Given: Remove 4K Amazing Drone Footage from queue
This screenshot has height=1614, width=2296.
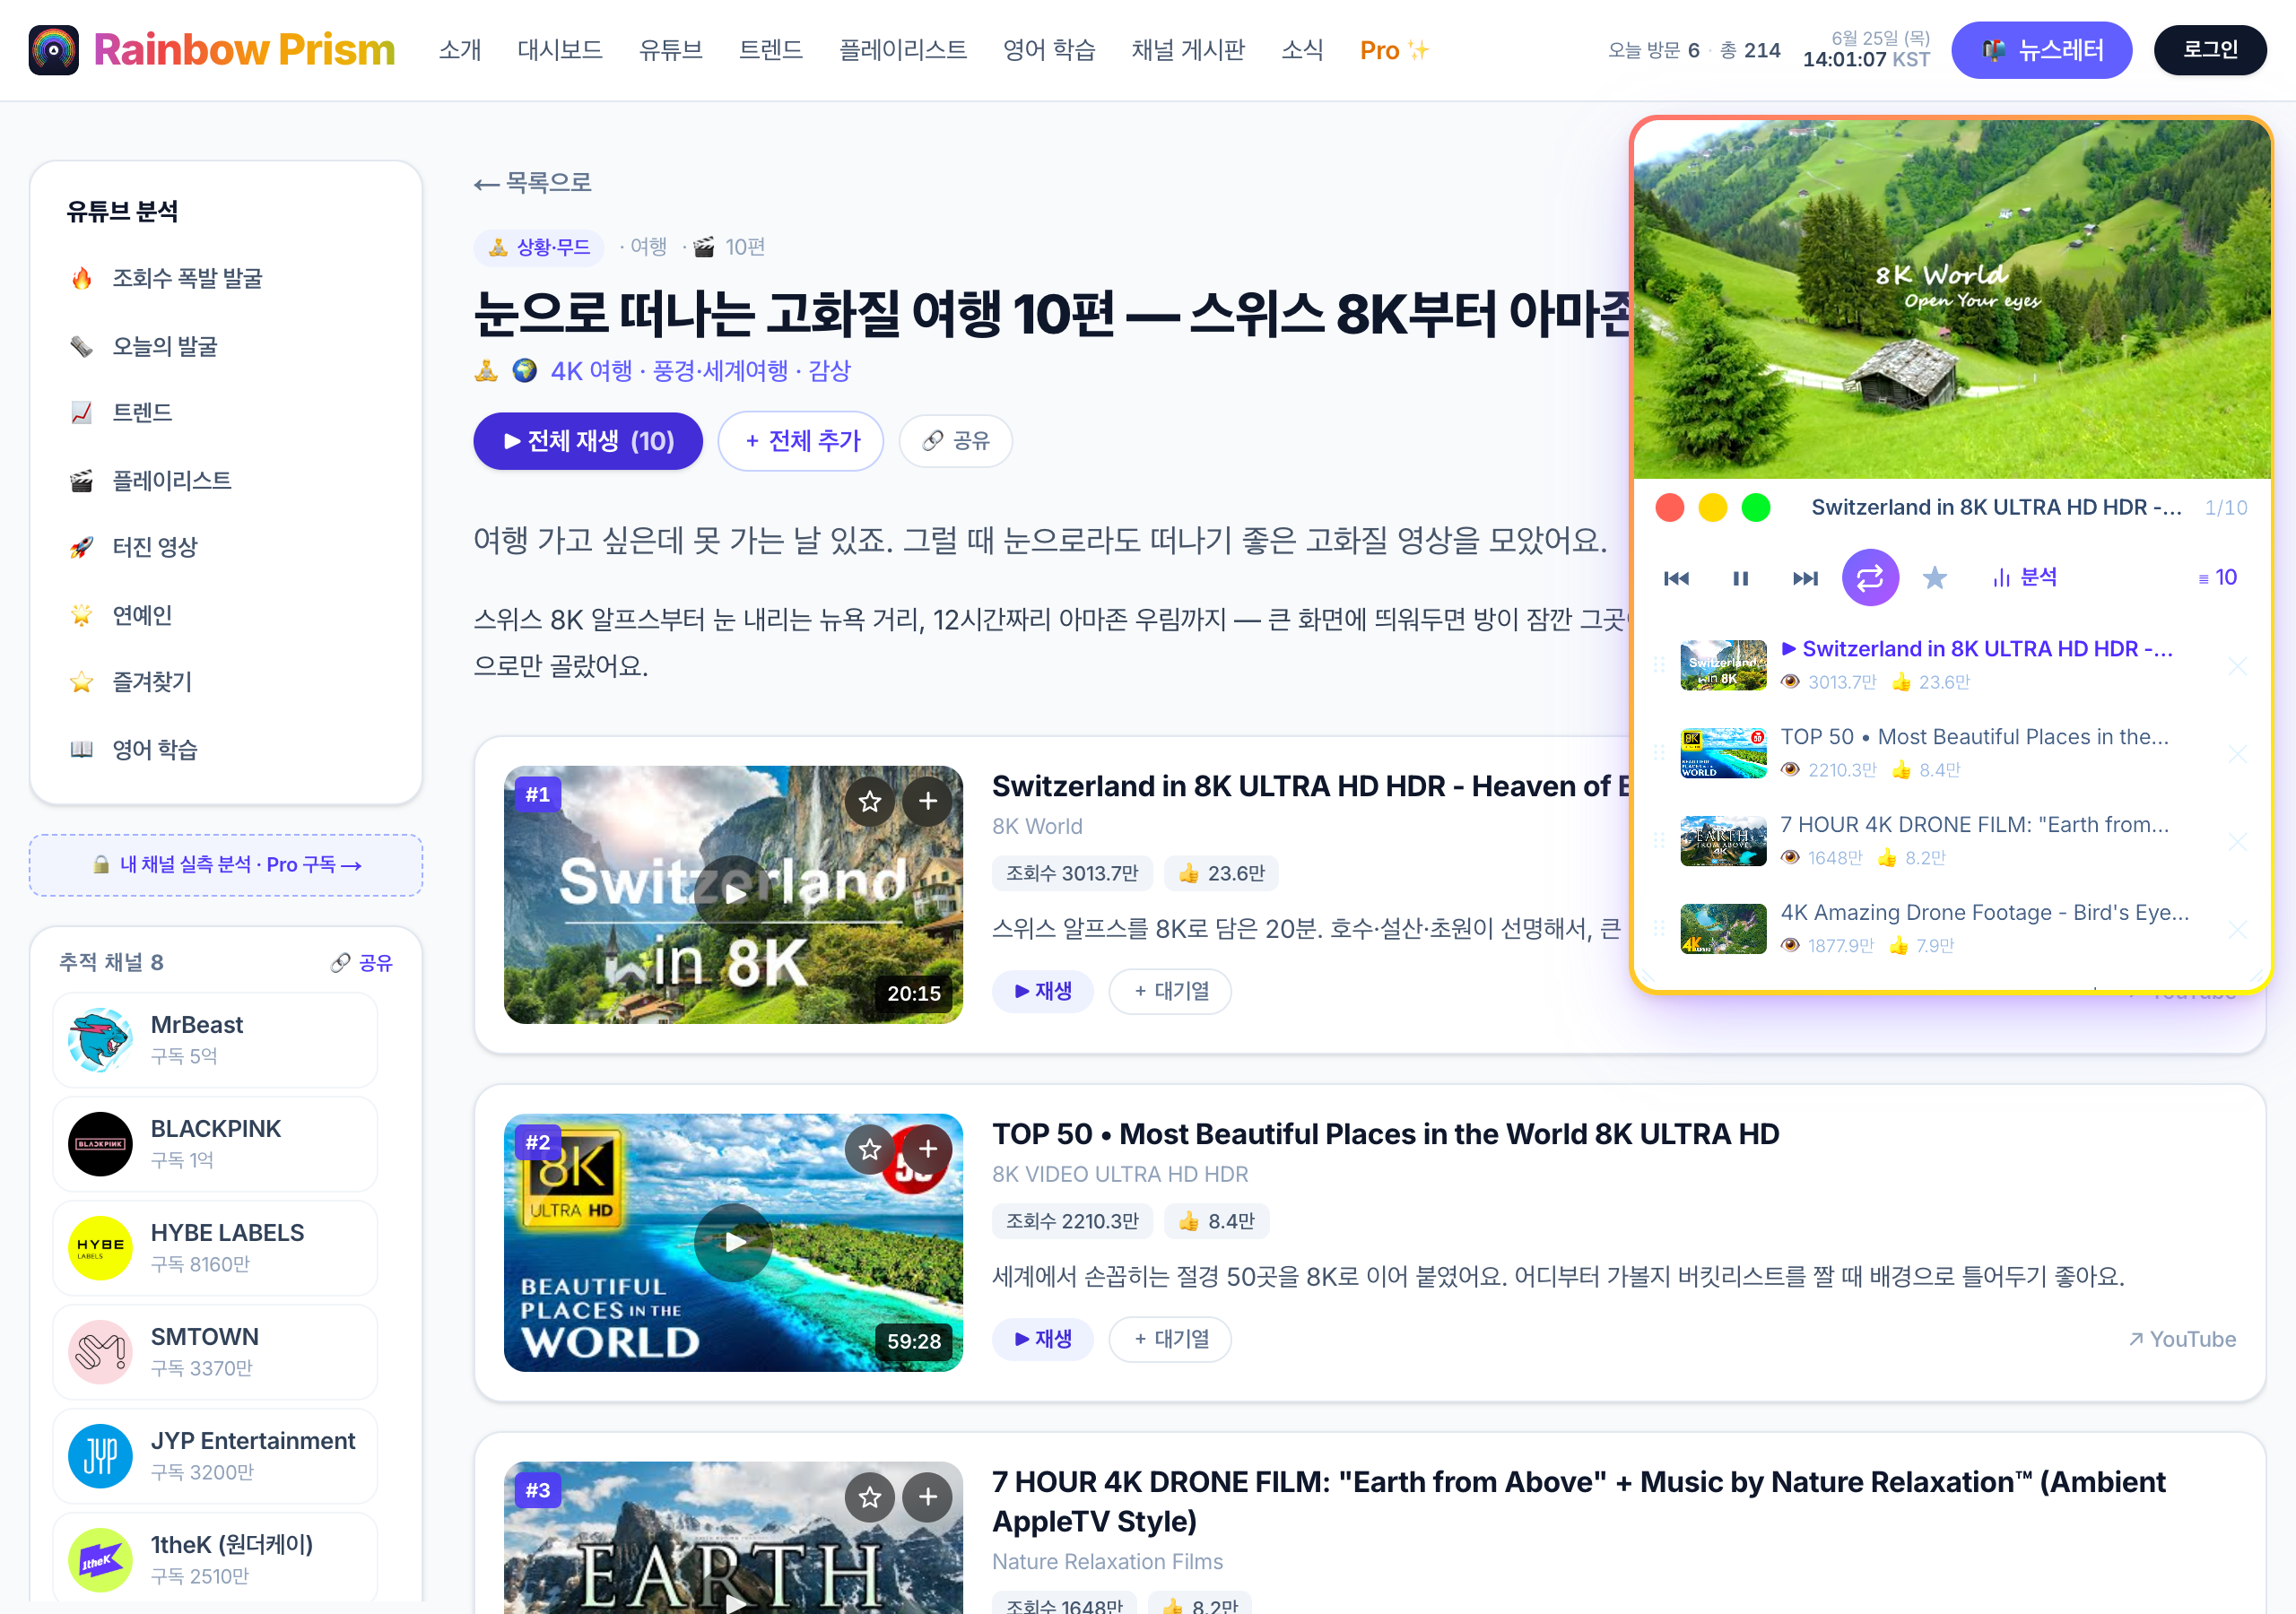Looking at the screenshot, I should pos(2238,930).
